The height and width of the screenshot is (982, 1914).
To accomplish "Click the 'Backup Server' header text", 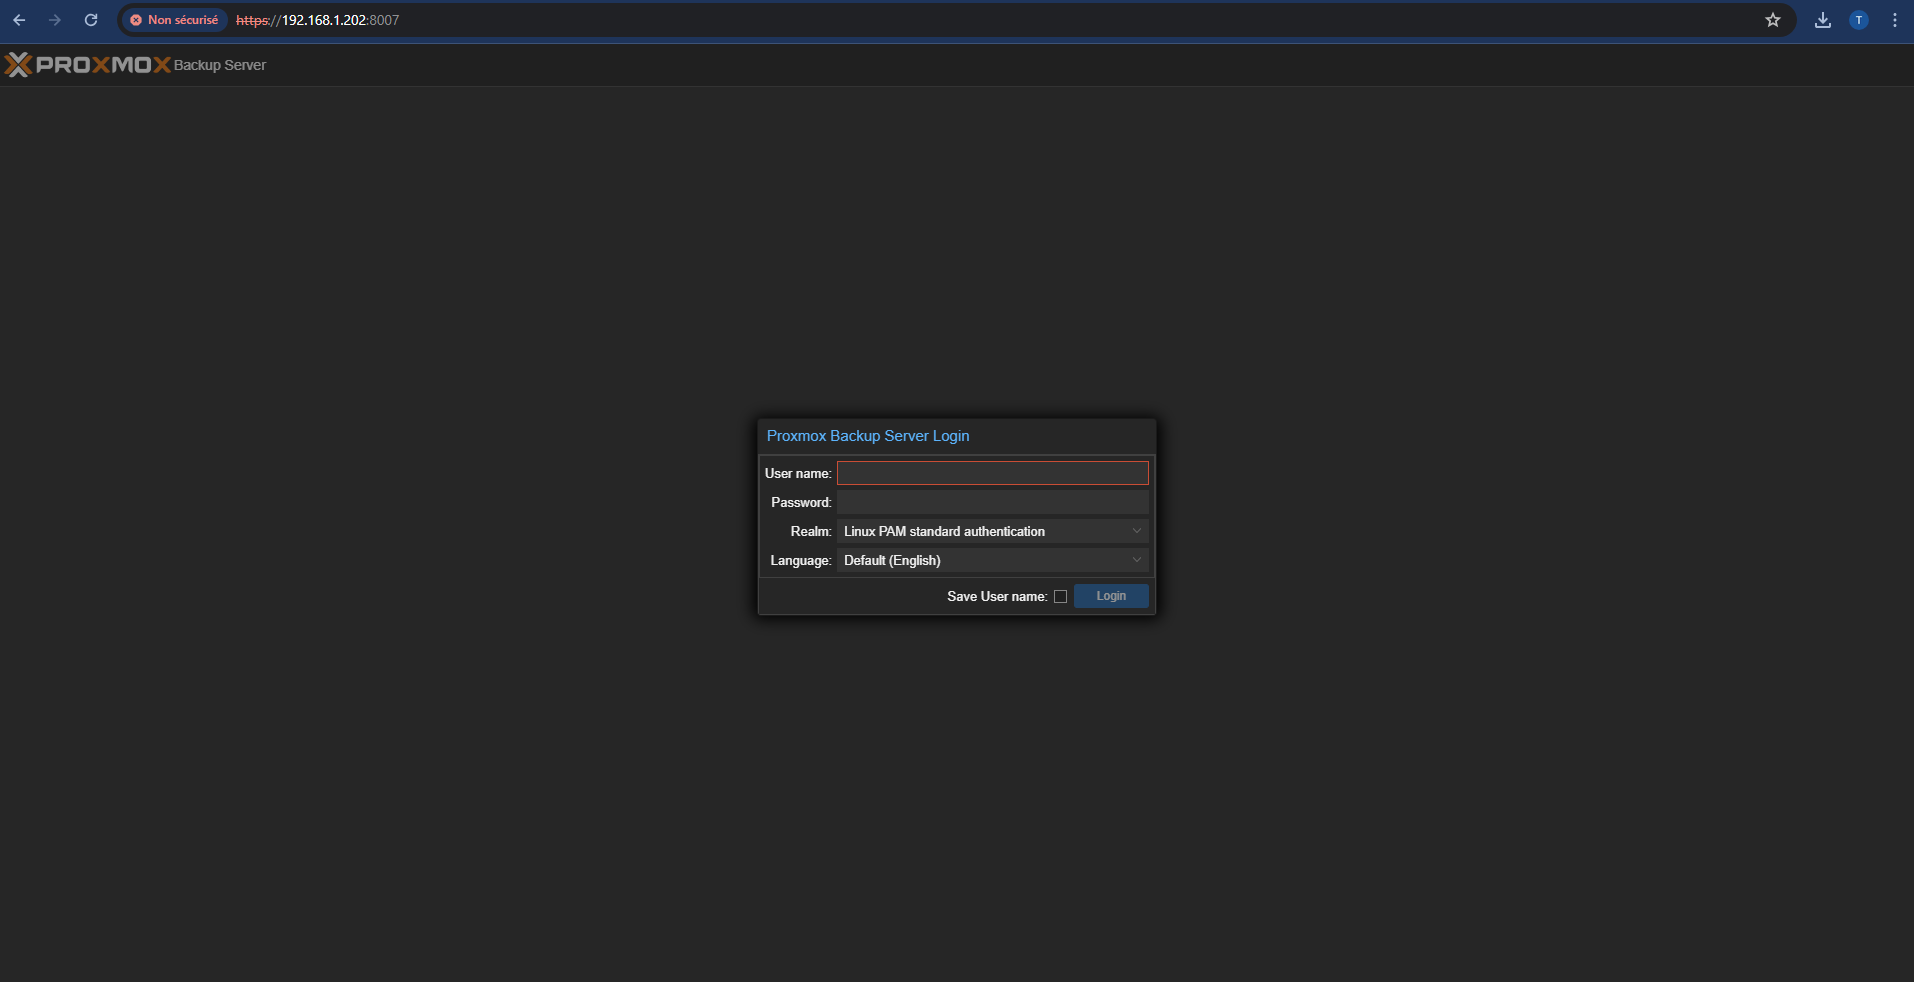I will (220, 65).
